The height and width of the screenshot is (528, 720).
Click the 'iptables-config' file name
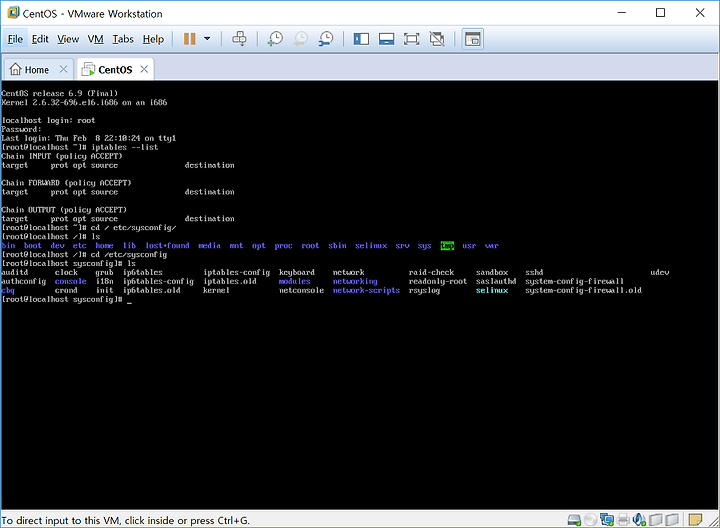click(x=236, y=273)
